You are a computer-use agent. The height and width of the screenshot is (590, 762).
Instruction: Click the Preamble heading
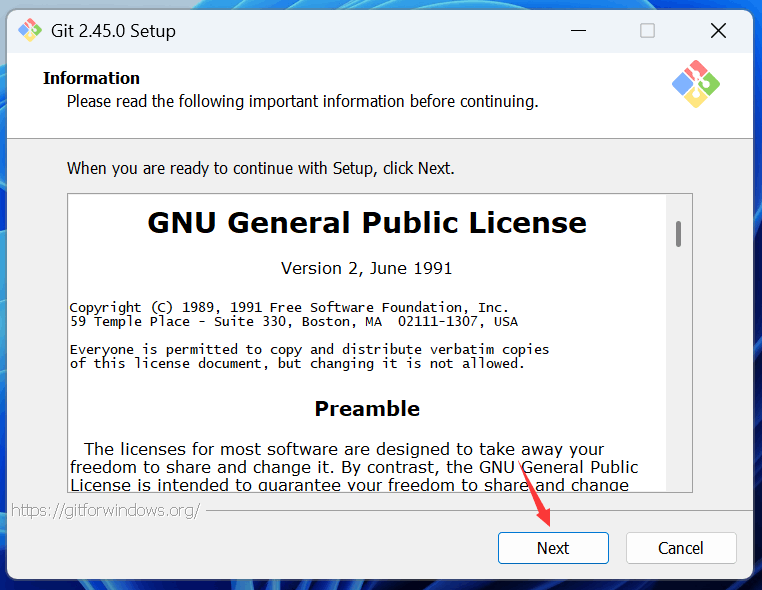[367, 409]
